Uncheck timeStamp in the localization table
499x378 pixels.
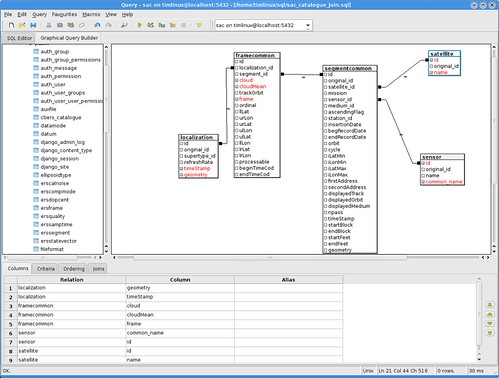182,169
